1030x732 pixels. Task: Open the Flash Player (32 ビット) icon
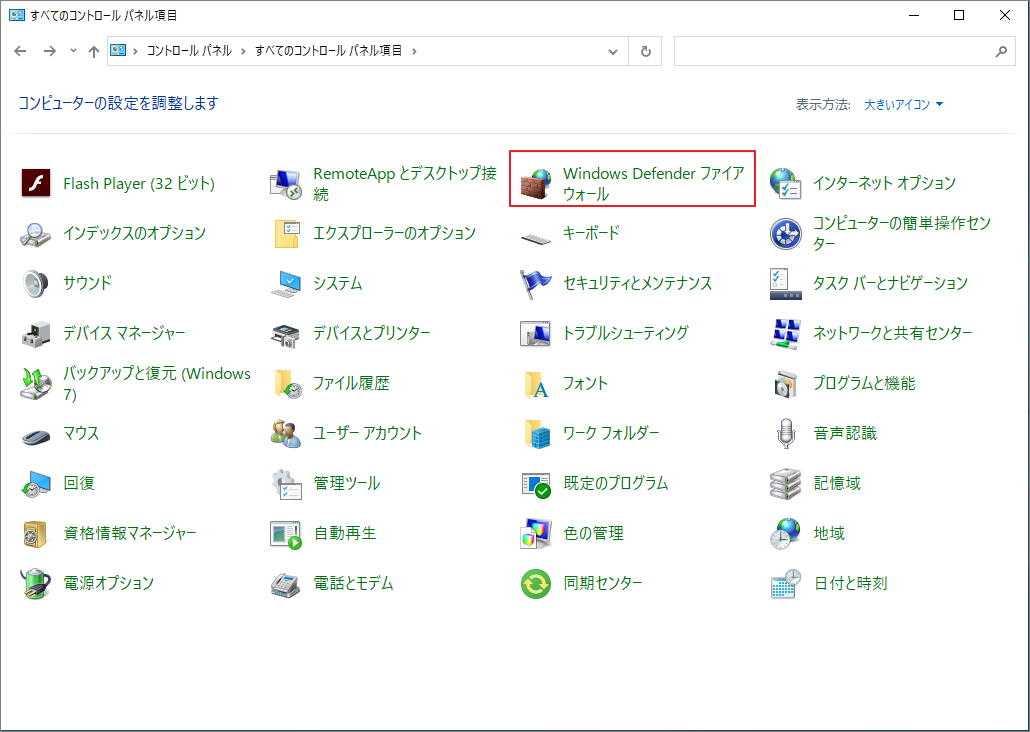click(x=35, y=183)
